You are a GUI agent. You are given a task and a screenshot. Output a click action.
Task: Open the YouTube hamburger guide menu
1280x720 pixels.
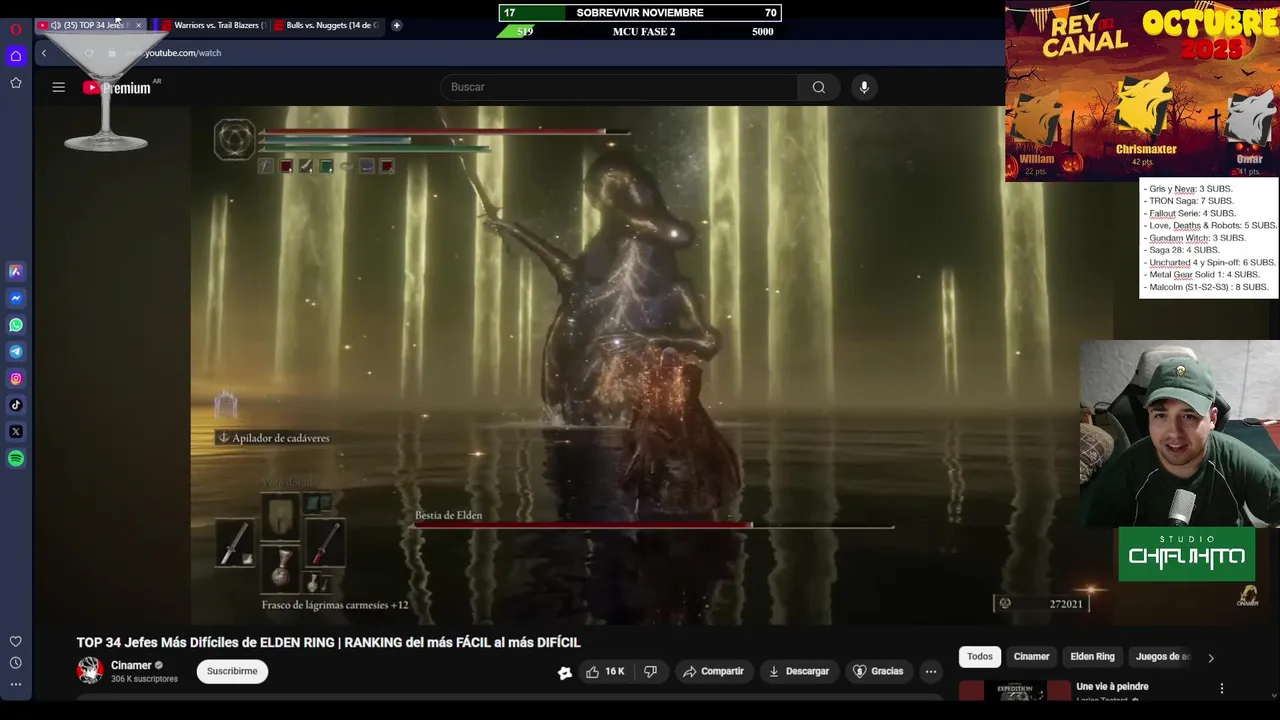[x=59, y=88]
